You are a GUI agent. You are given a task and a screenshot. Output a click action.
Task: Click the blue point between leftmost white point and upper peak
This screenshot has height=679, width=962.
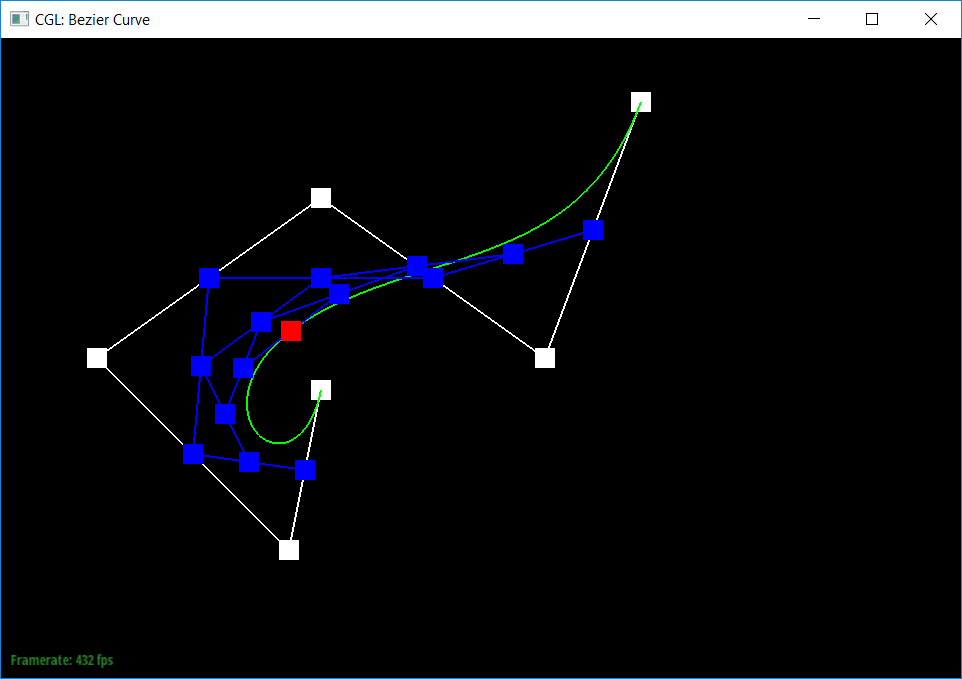[209, 278]
